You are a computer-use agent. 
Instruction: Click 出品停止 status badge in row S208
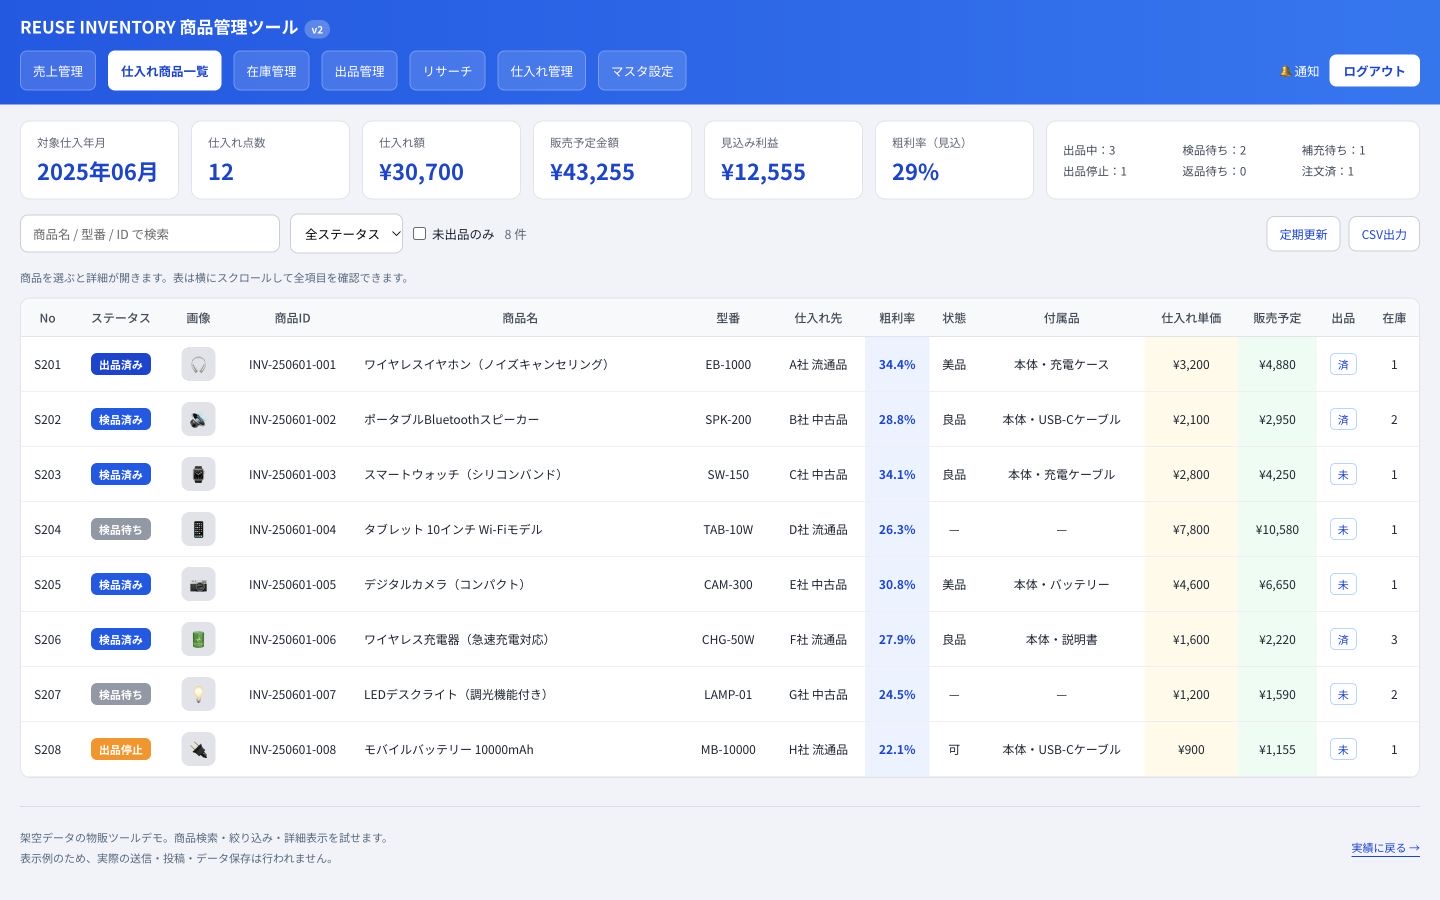click(121, 749)
